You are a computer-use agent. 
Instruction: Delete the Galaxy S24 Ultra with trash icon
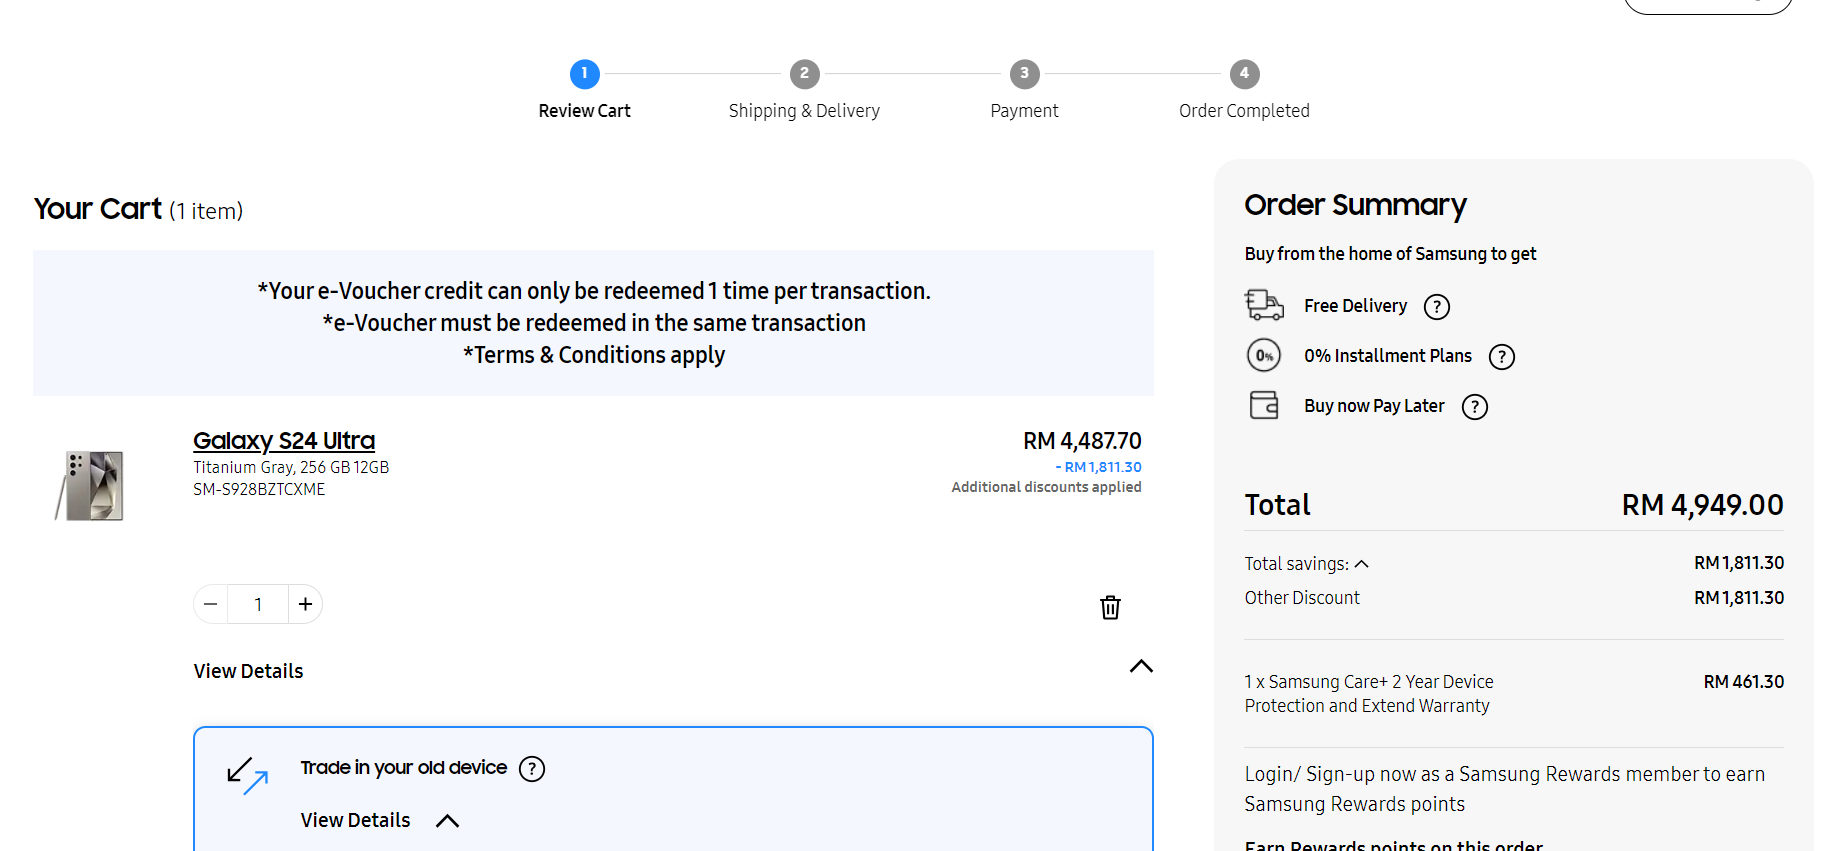pyautogui.click(x=1110, y=607)
